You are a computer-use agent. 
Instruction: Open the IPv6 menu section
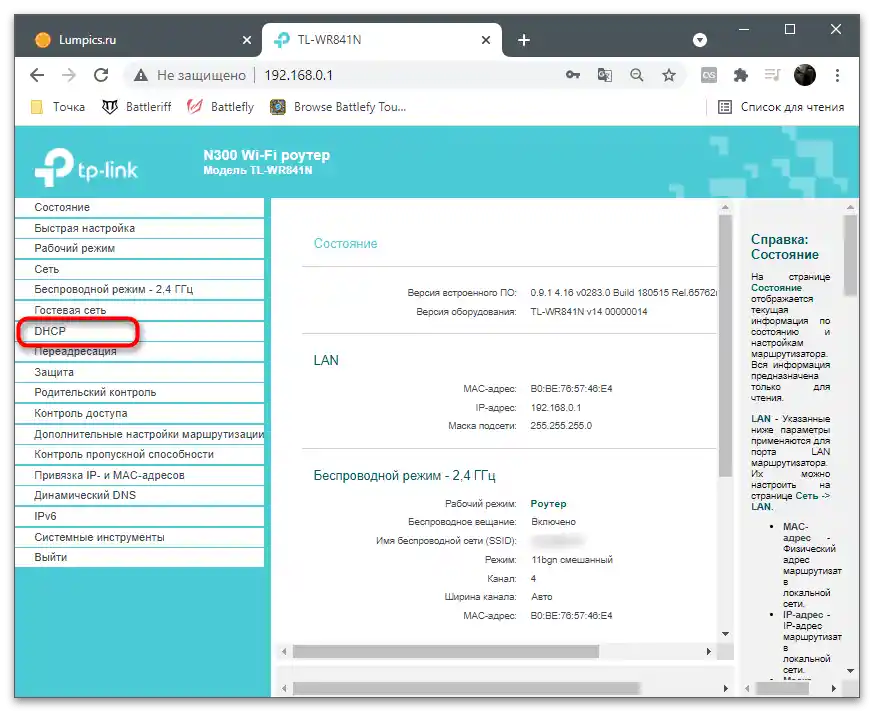pos(139,516)
